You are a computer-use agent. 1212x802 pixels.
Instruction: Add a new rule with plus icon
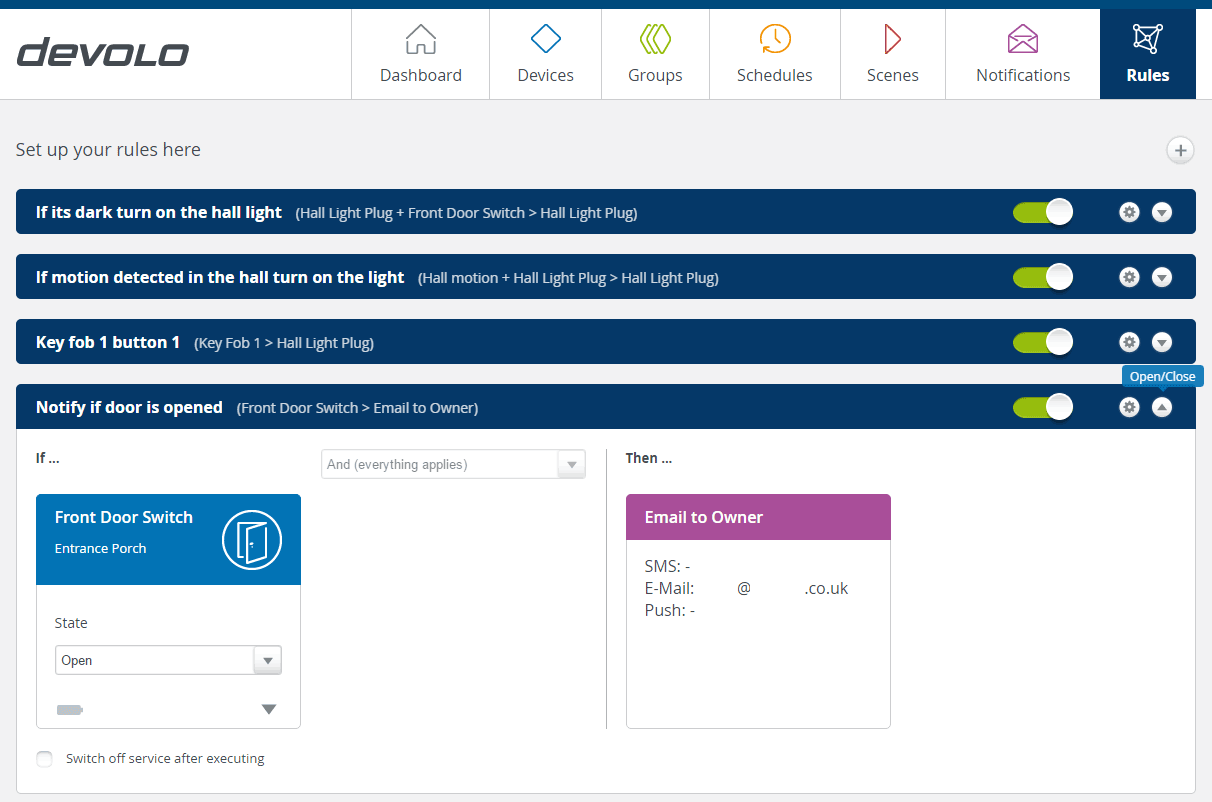1180,150
